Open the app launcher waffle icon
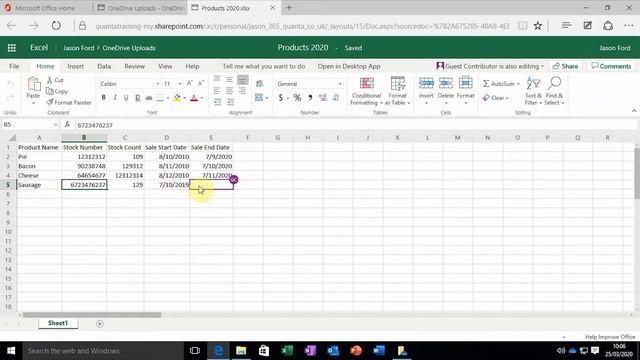 coord(11,48)
